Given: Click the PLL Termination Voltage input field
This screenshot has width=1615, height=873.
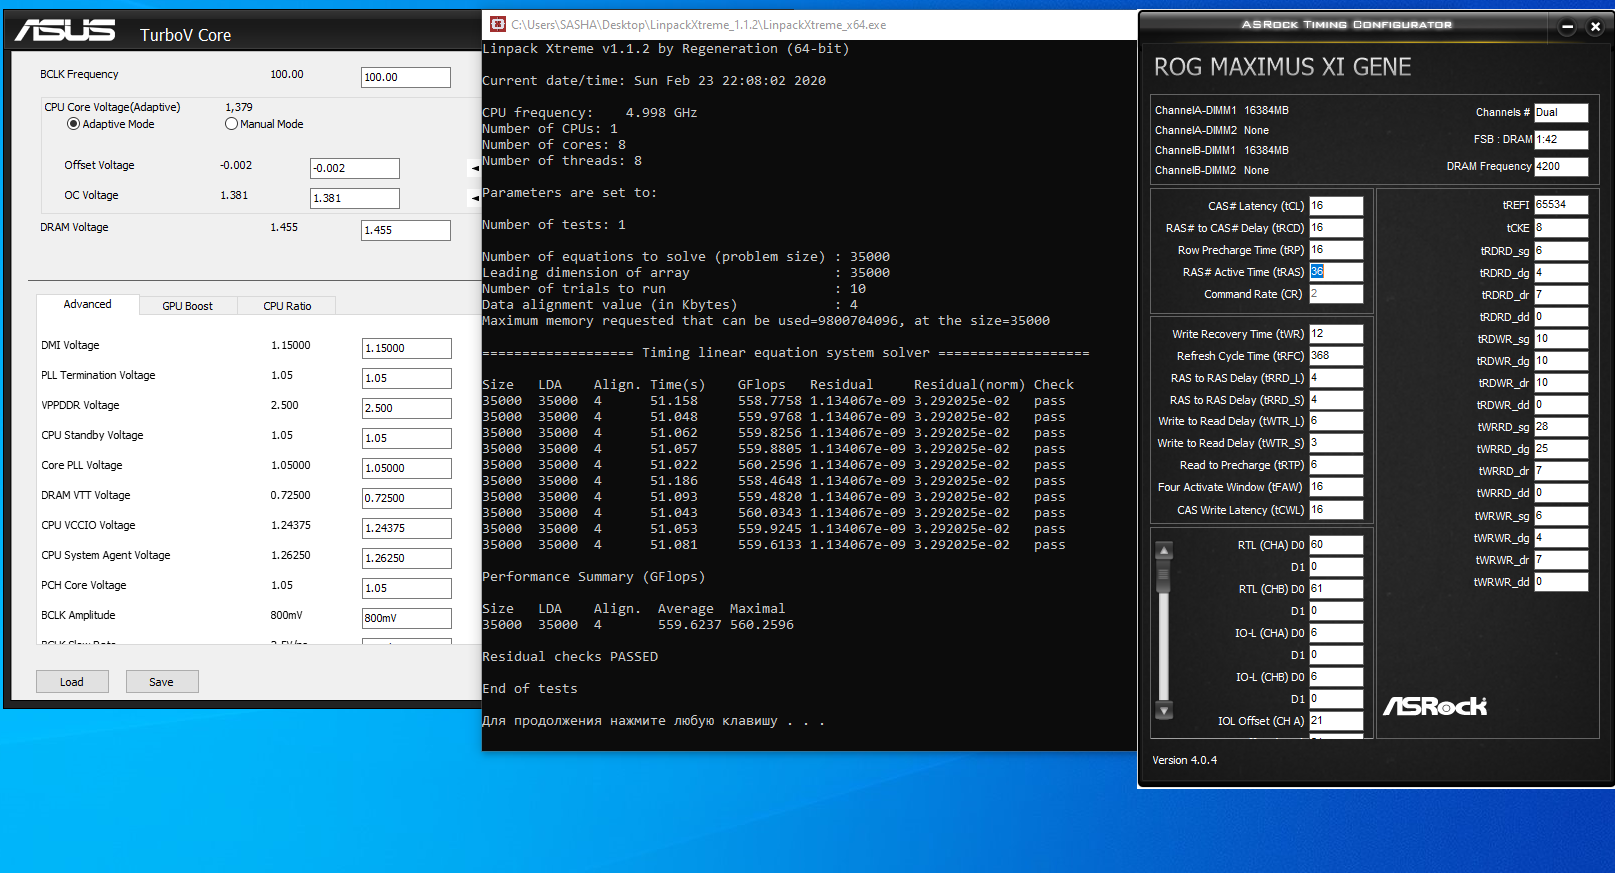Looking at the screenshot, I should point(407,378).
